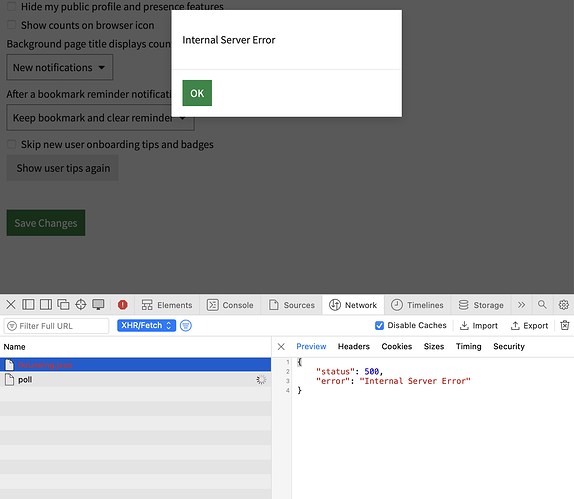Select the Network tab
Image resolution: width=574 pixels, height=499 pixels.
pyautogui.click(x=353, y=305)
